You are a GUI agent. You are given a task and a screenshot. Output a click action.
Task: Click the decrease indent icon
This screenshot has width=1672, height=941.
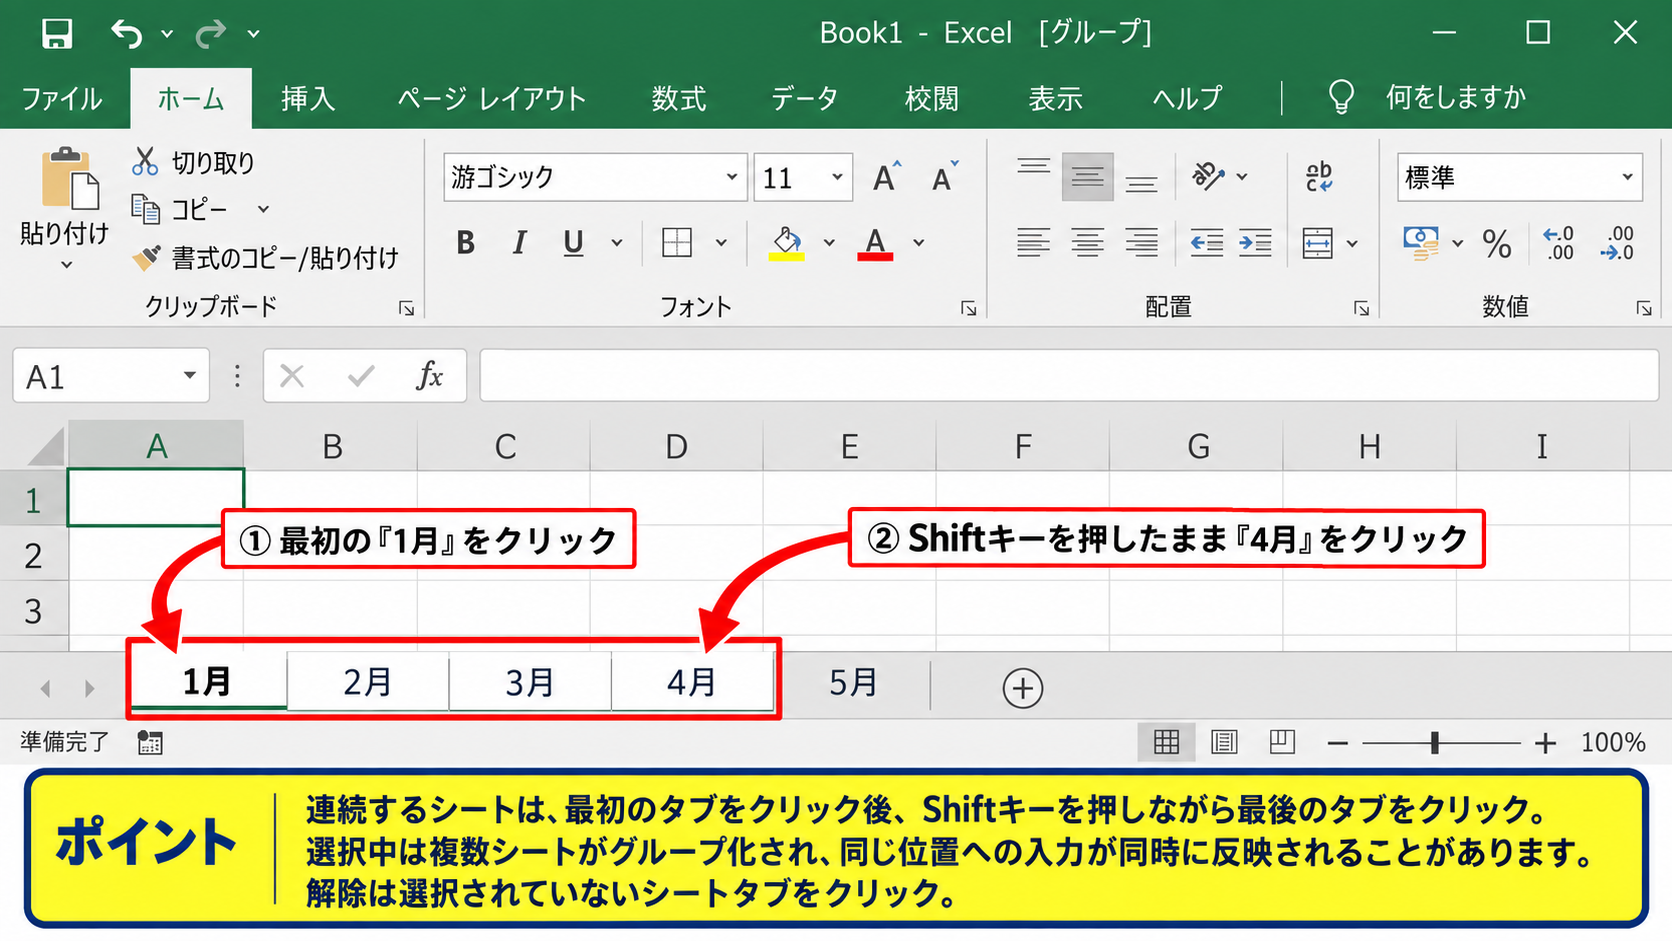(x=1206, y=242)
